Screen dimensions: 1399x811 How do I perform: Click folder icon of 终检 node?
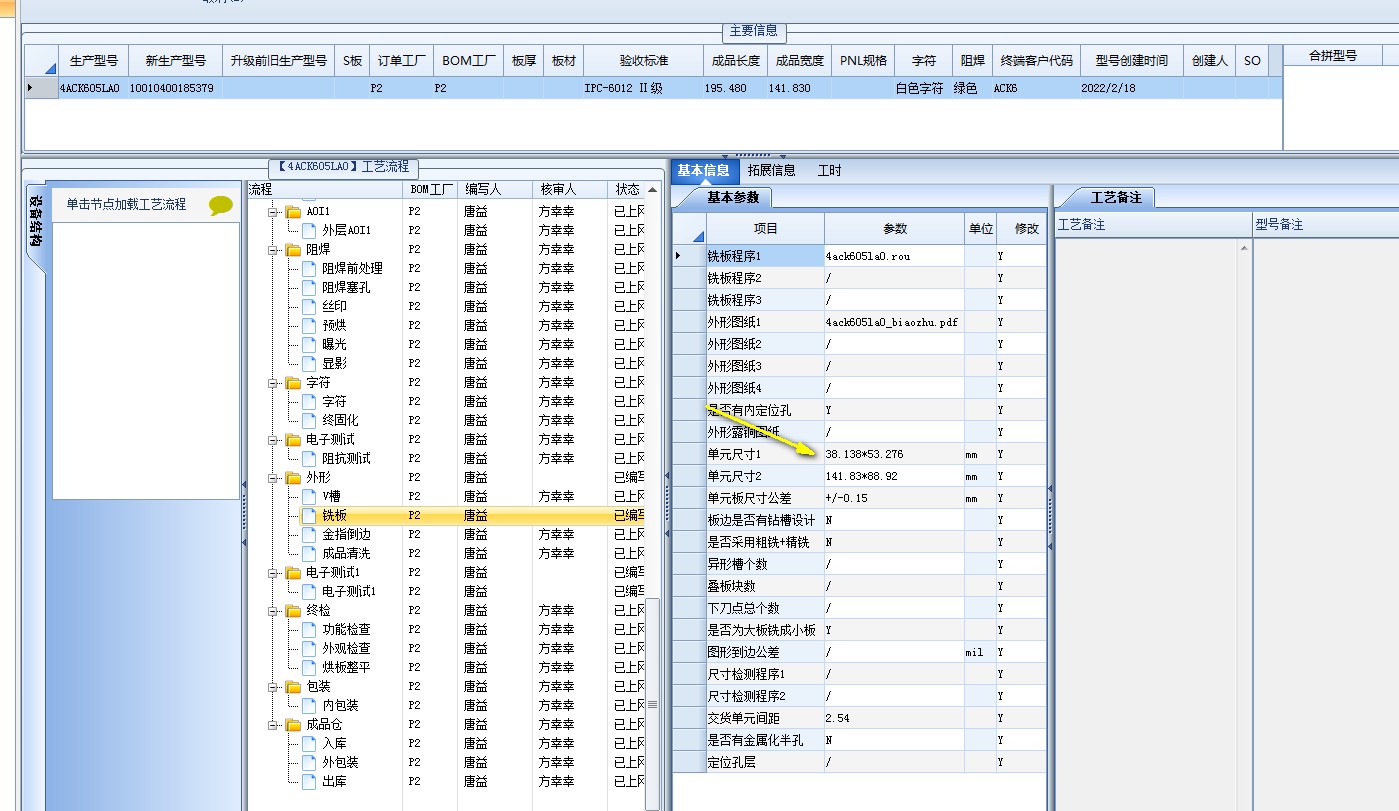(x=293, y=610)
